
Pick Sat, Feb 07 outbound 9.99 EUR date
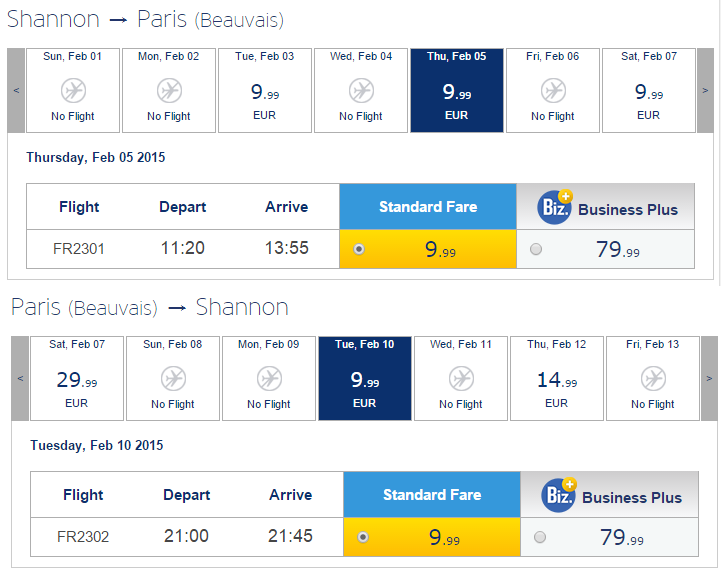pos(649,91)
